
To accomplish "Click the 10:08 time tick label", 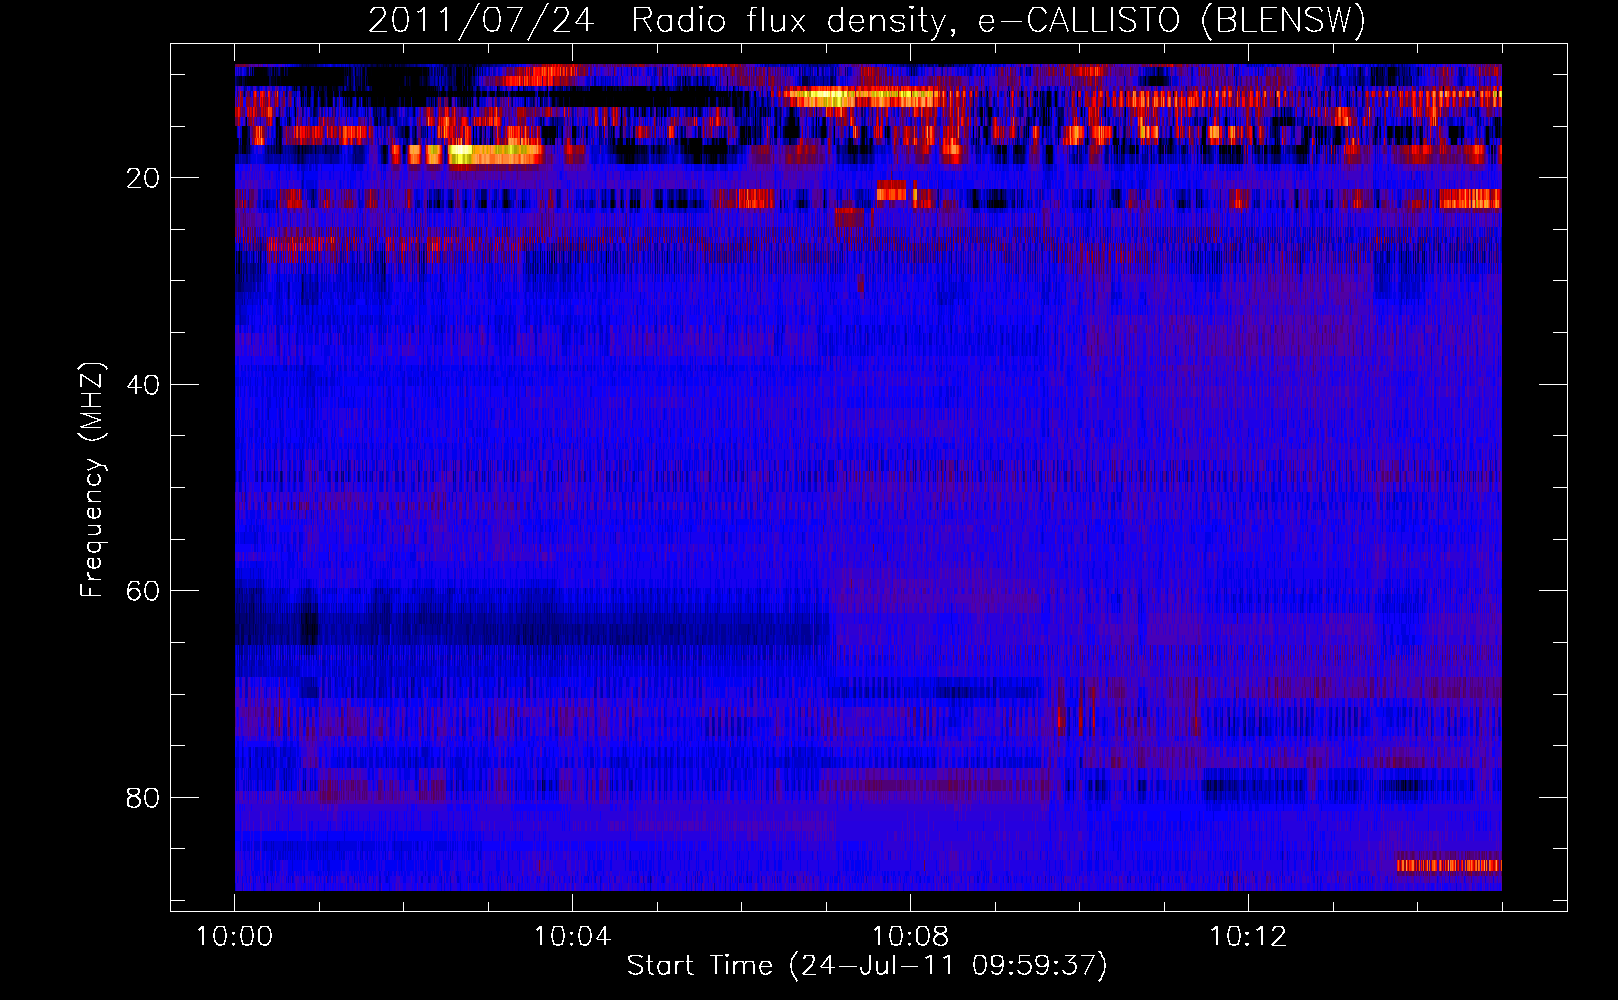I will point(910,937).
